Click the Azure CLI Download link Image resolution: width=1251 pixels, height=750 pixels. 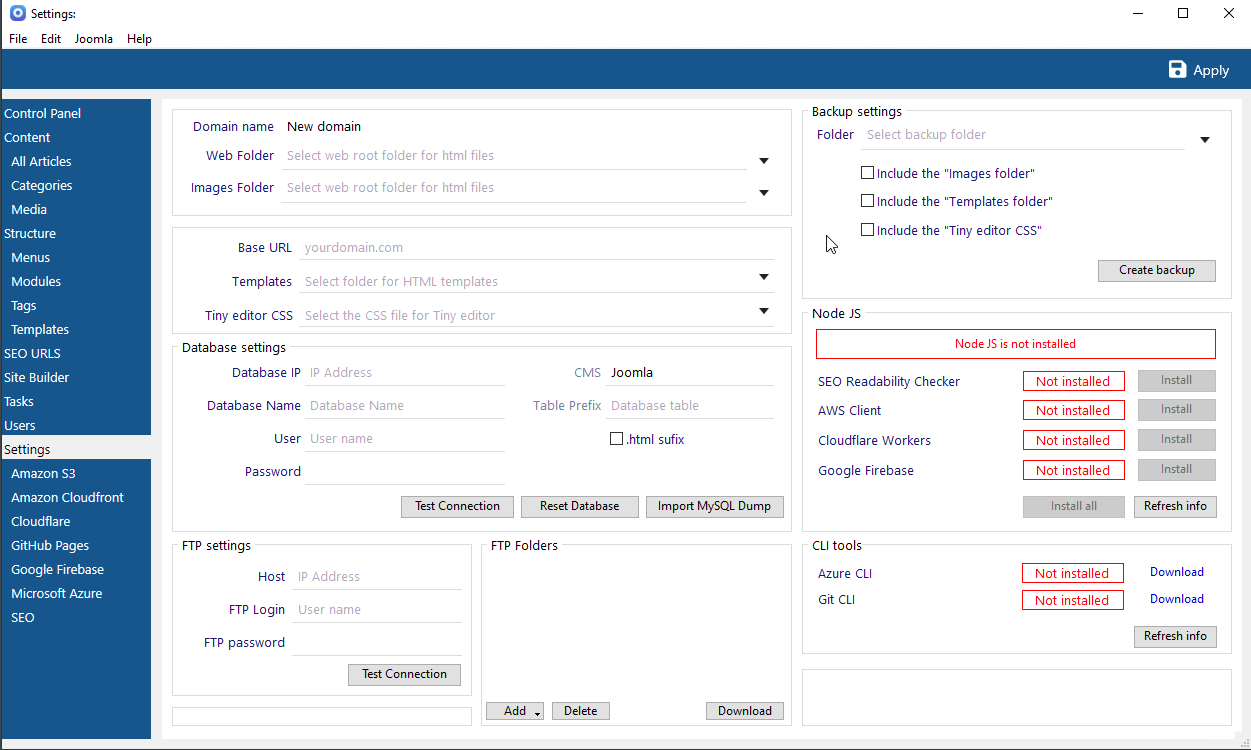[x=1176, y=572]
